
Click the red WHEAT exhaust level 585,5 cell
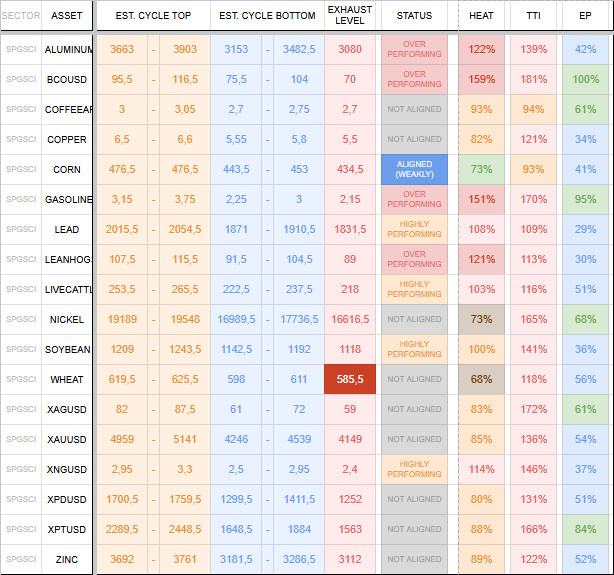(350, 379)
